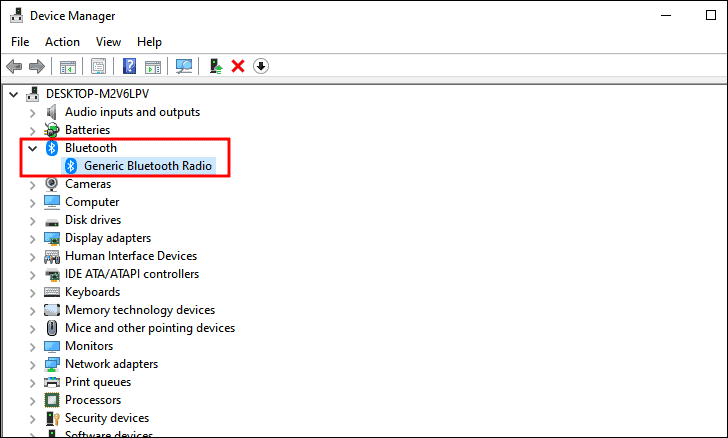Click the Print queues printer icon
Image resolution: width=728 pixels, height=438 pixels.
(52, 382)
